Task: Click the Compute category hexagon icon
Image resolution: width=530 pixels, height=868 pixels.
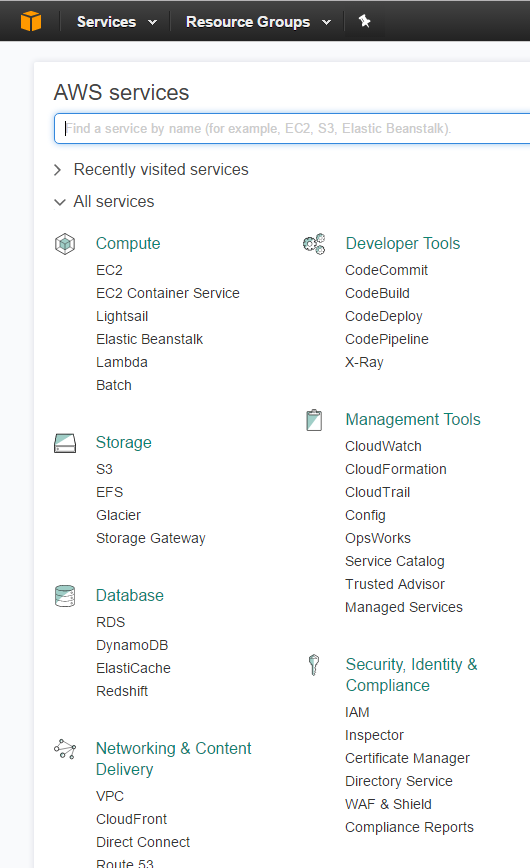Action: (65, 244)
